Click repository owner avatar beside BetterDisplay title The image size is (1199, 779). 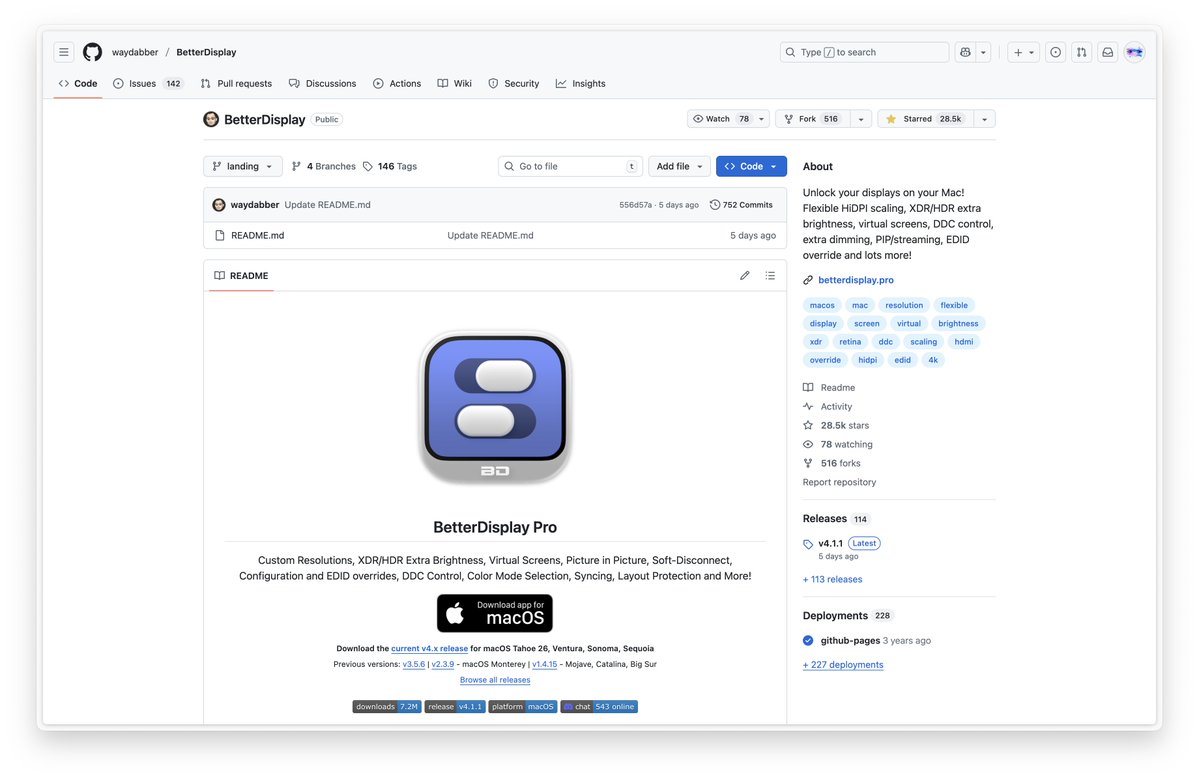click(211, 119)
